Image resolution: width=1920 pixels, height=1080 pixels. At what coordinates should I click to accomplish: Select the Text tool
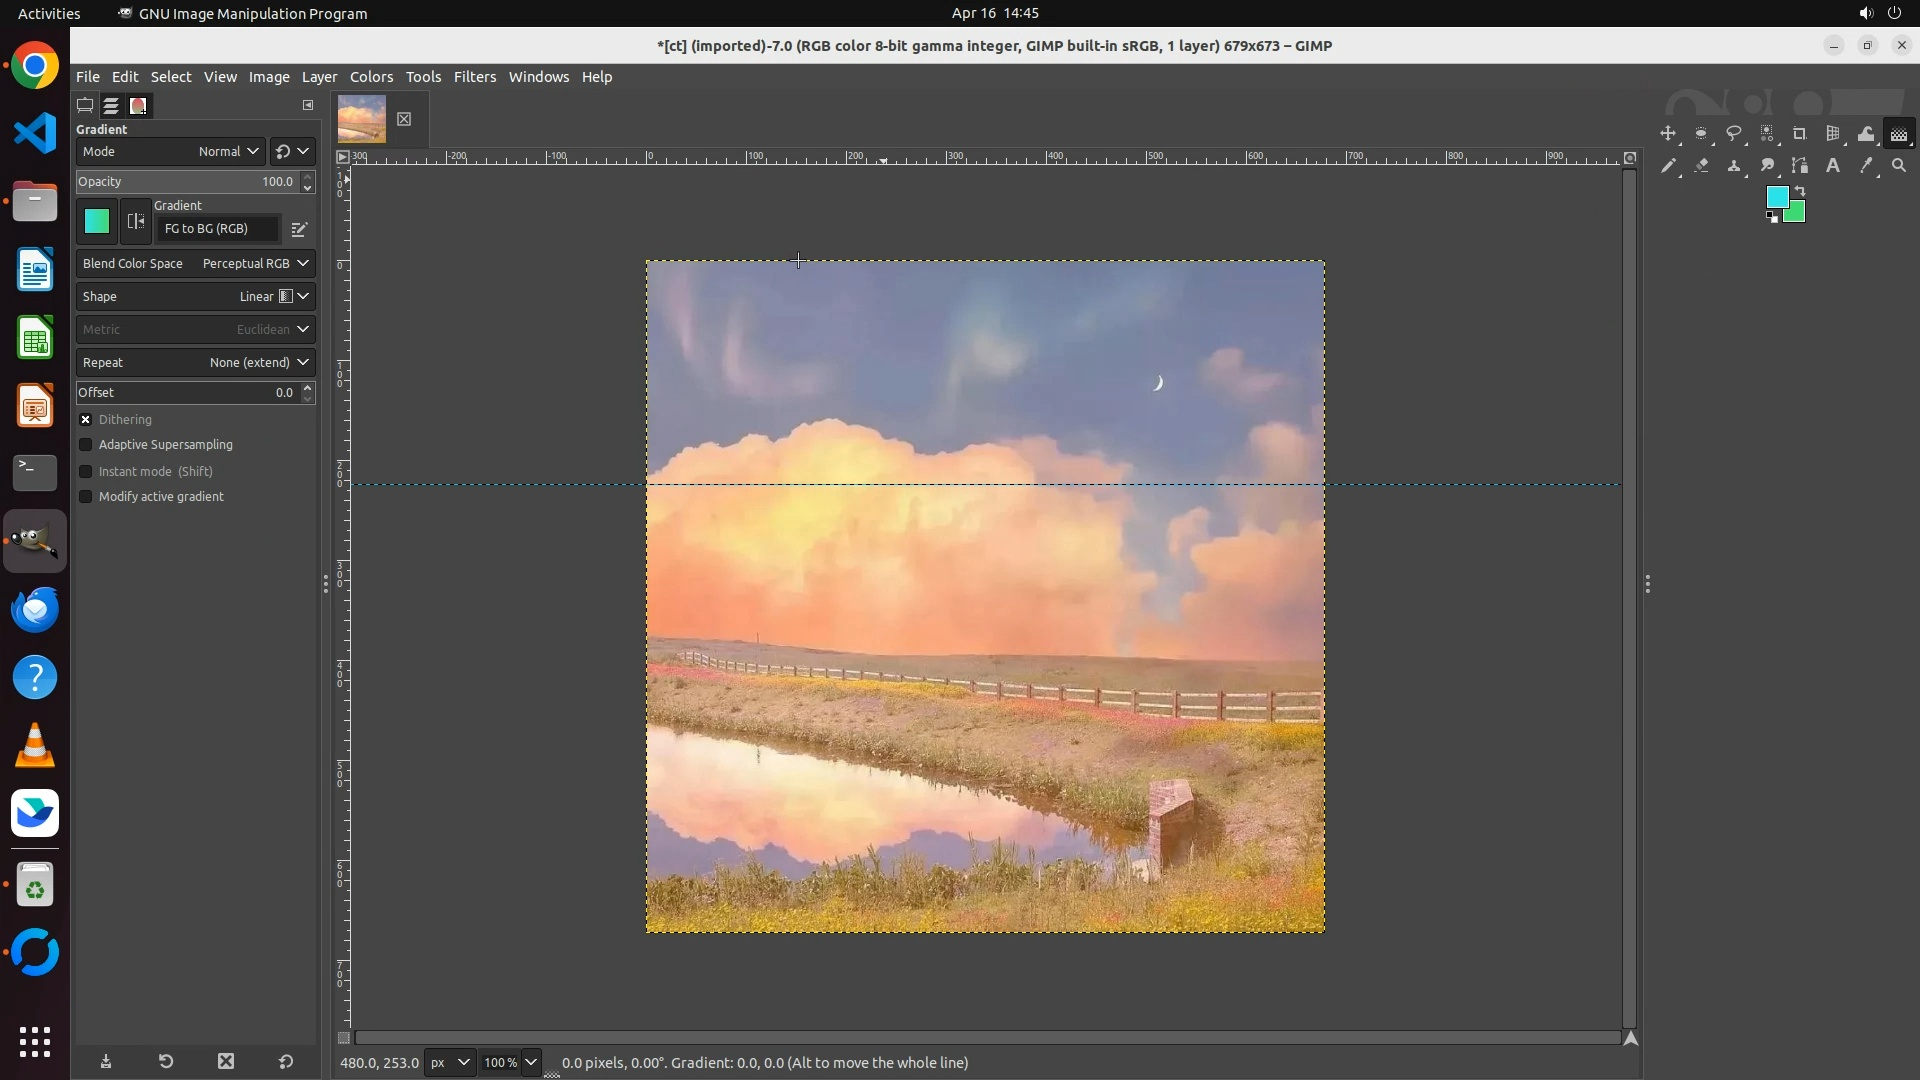pyautogui.click(x=1833, y=166)
